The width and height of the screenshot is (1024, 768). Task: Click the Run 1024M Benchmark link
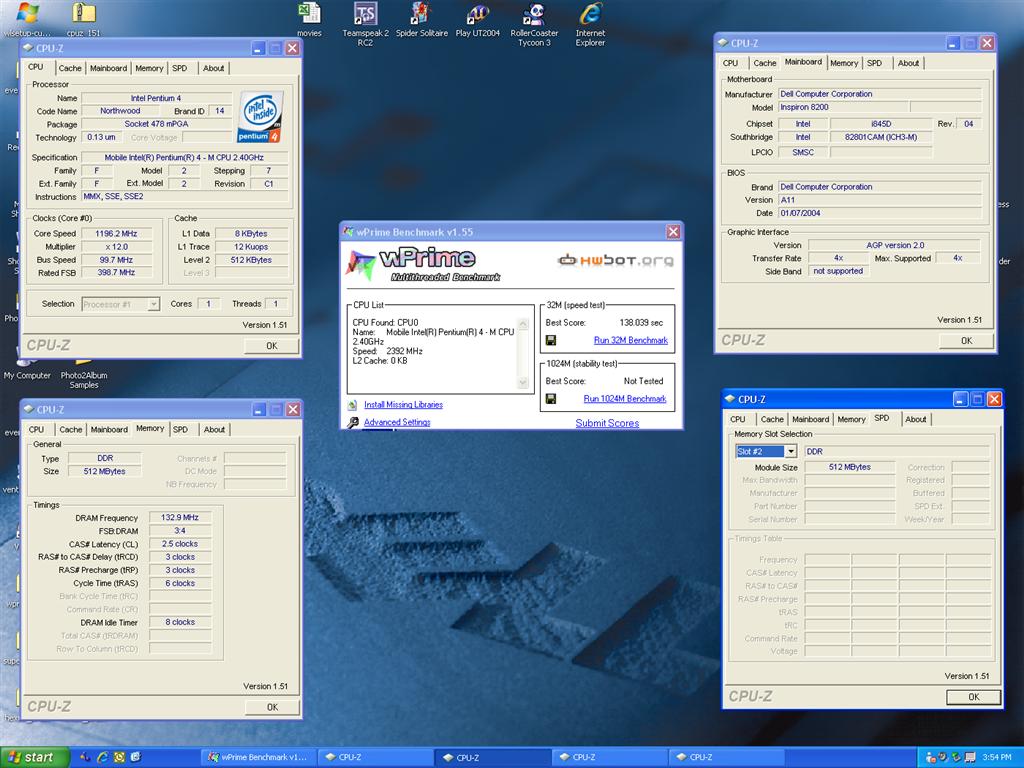625,398
